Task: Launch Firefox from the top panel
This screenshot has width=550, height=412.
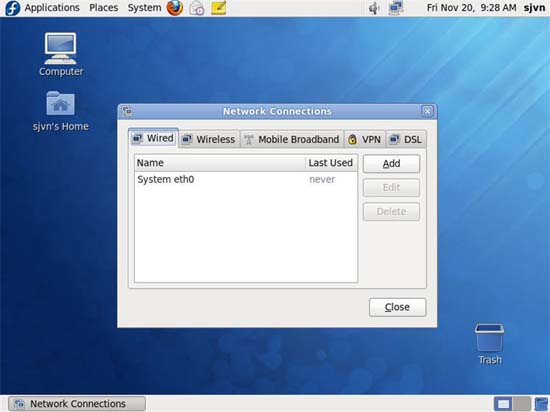Action: [175, 8]
